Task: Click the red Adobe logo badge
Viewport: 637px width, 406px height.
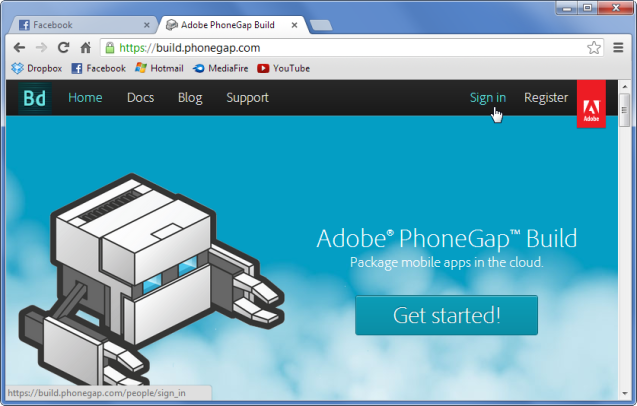Action: pos(591,104)
